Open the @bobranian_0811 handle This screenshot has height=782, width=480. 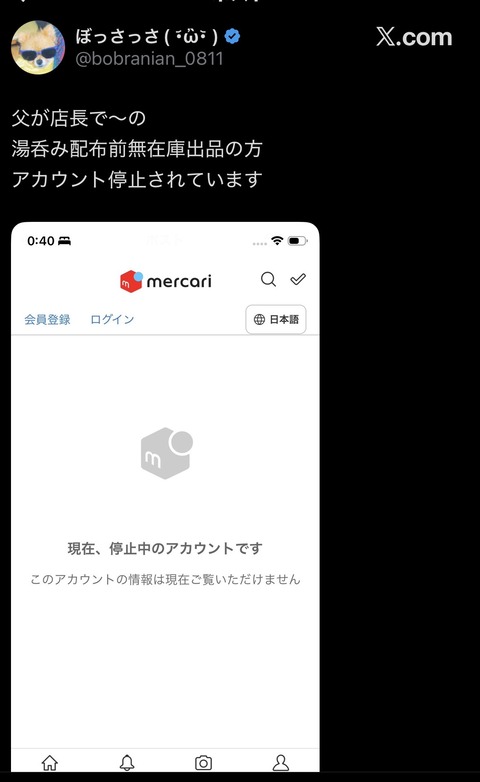149,59
